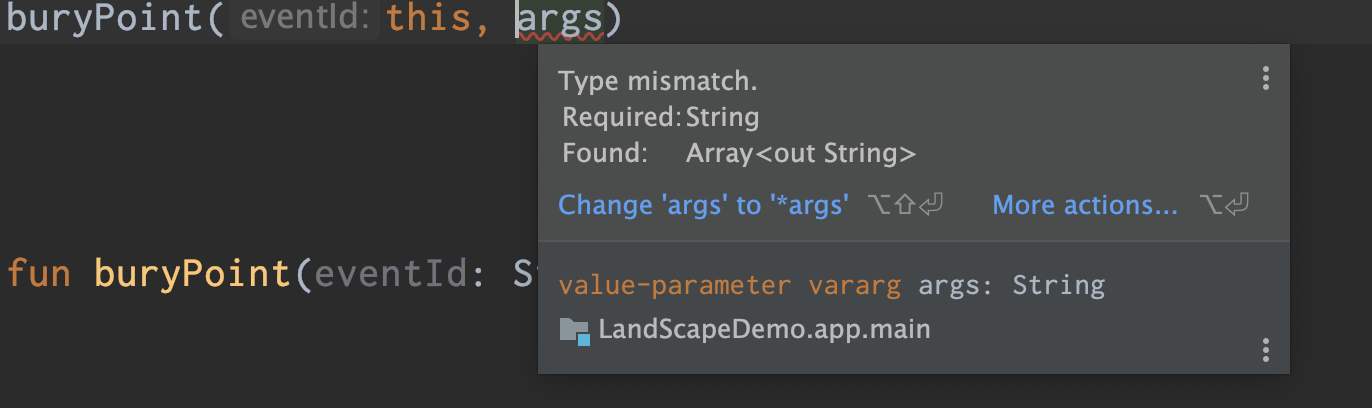Click 'value-parameter' text in the popup

(x=674, y=286)
